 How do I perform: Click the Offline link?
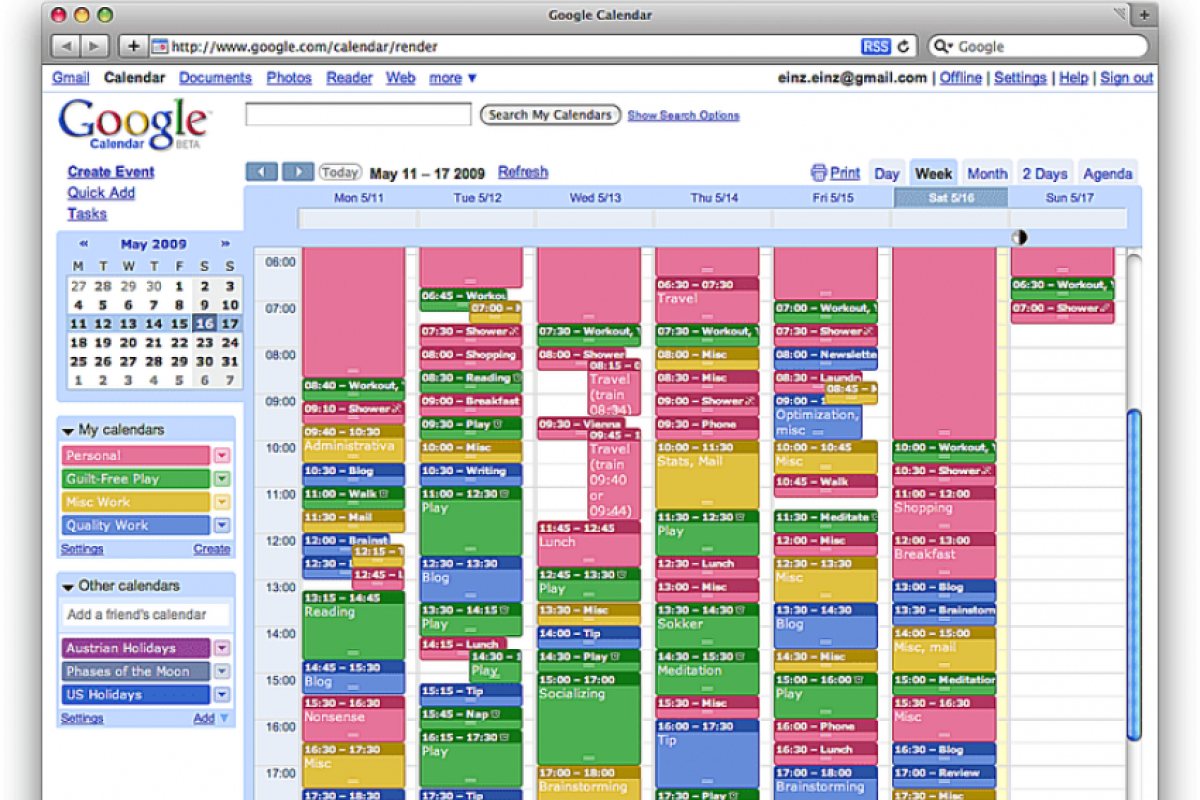(x=960, y=78)
